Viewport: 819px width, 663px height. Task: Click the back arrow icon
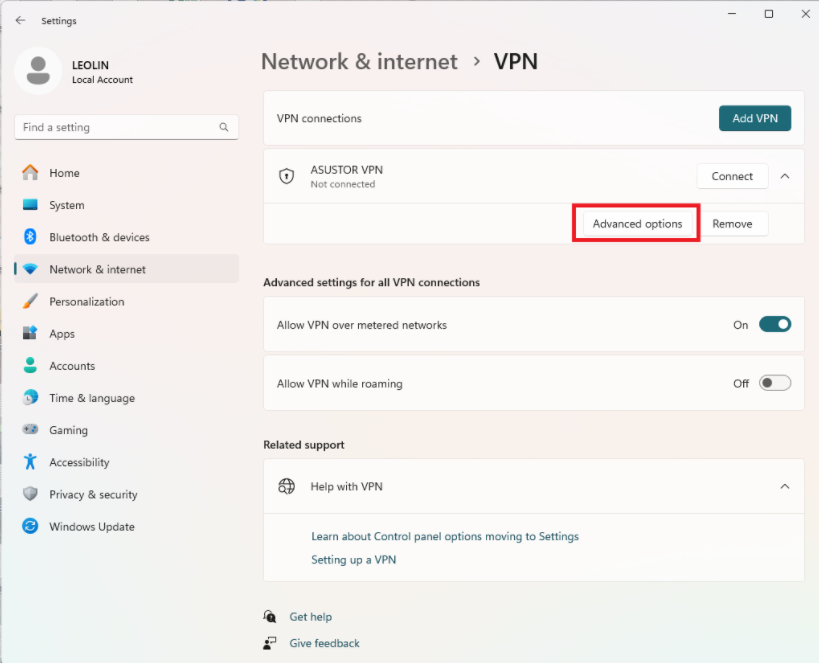pos(20,20)
